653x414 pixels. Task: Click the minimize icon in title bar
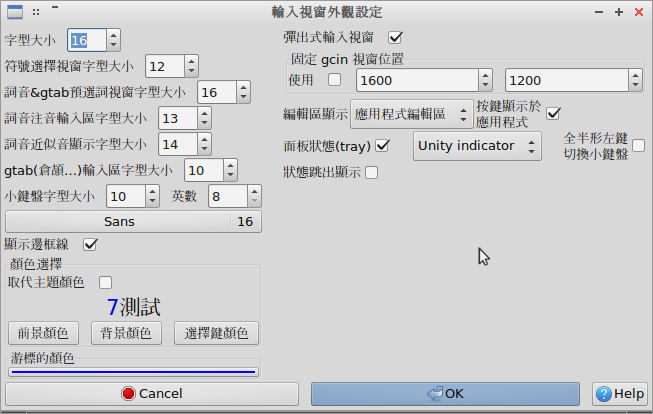pyautogui.click(x=599, y=12)
